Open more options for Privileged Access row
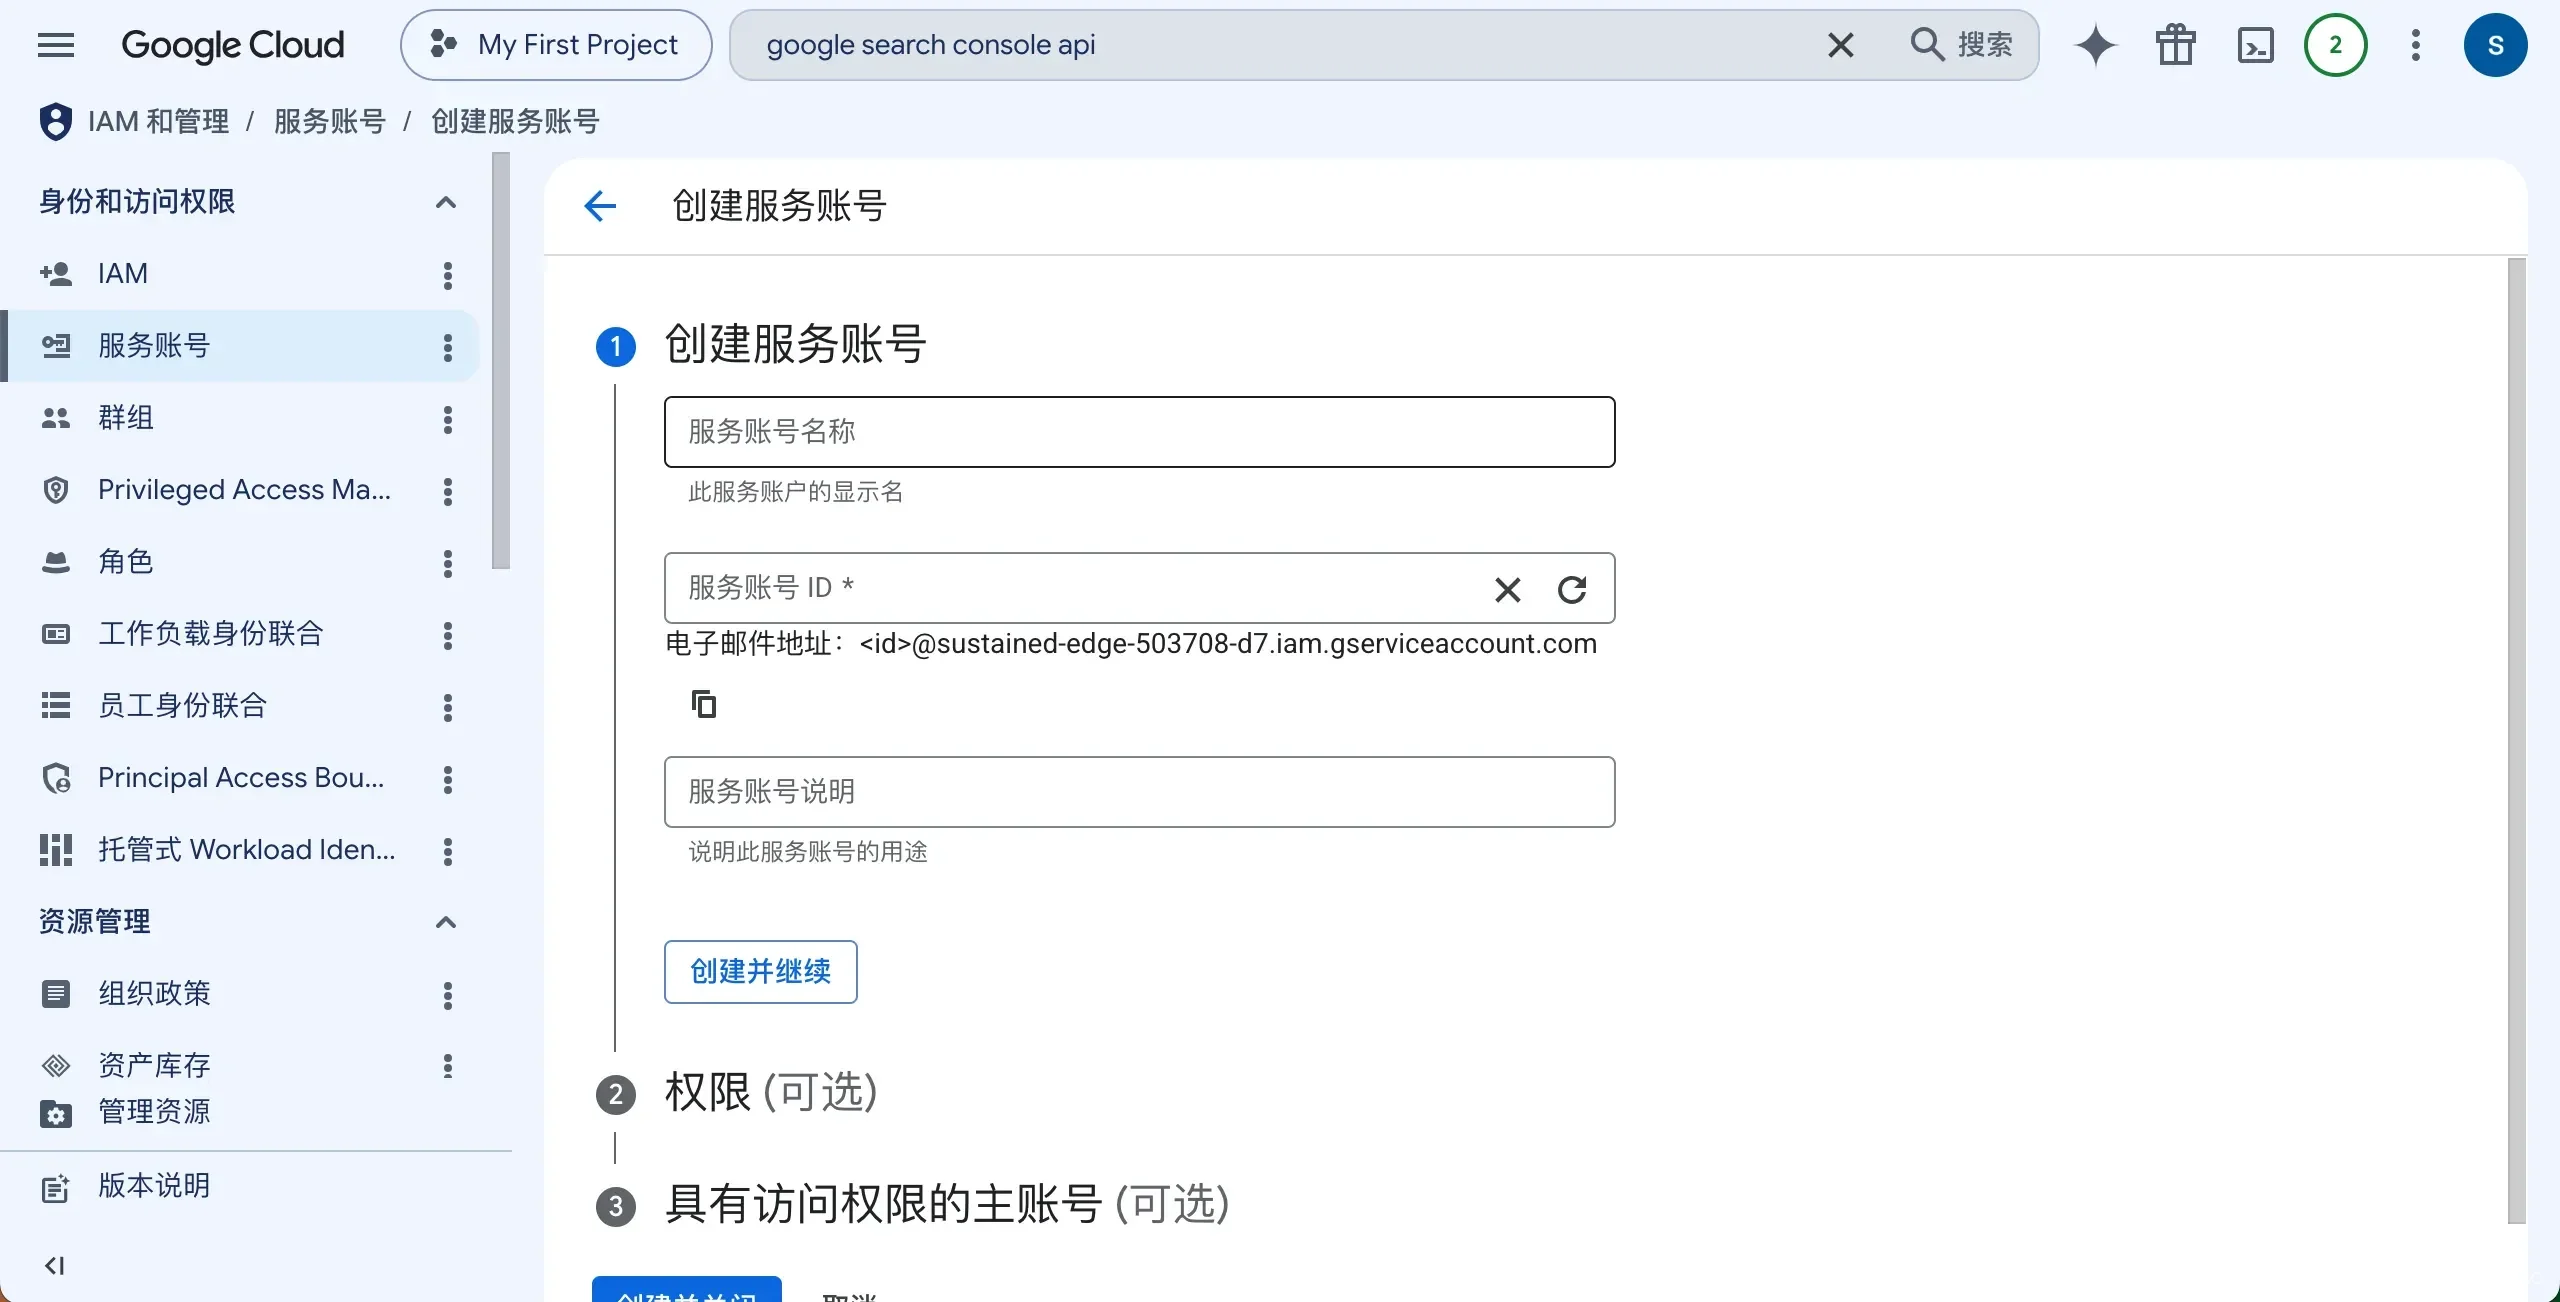This screenshot has height=1302, width=2560. [x=448, y=491]
